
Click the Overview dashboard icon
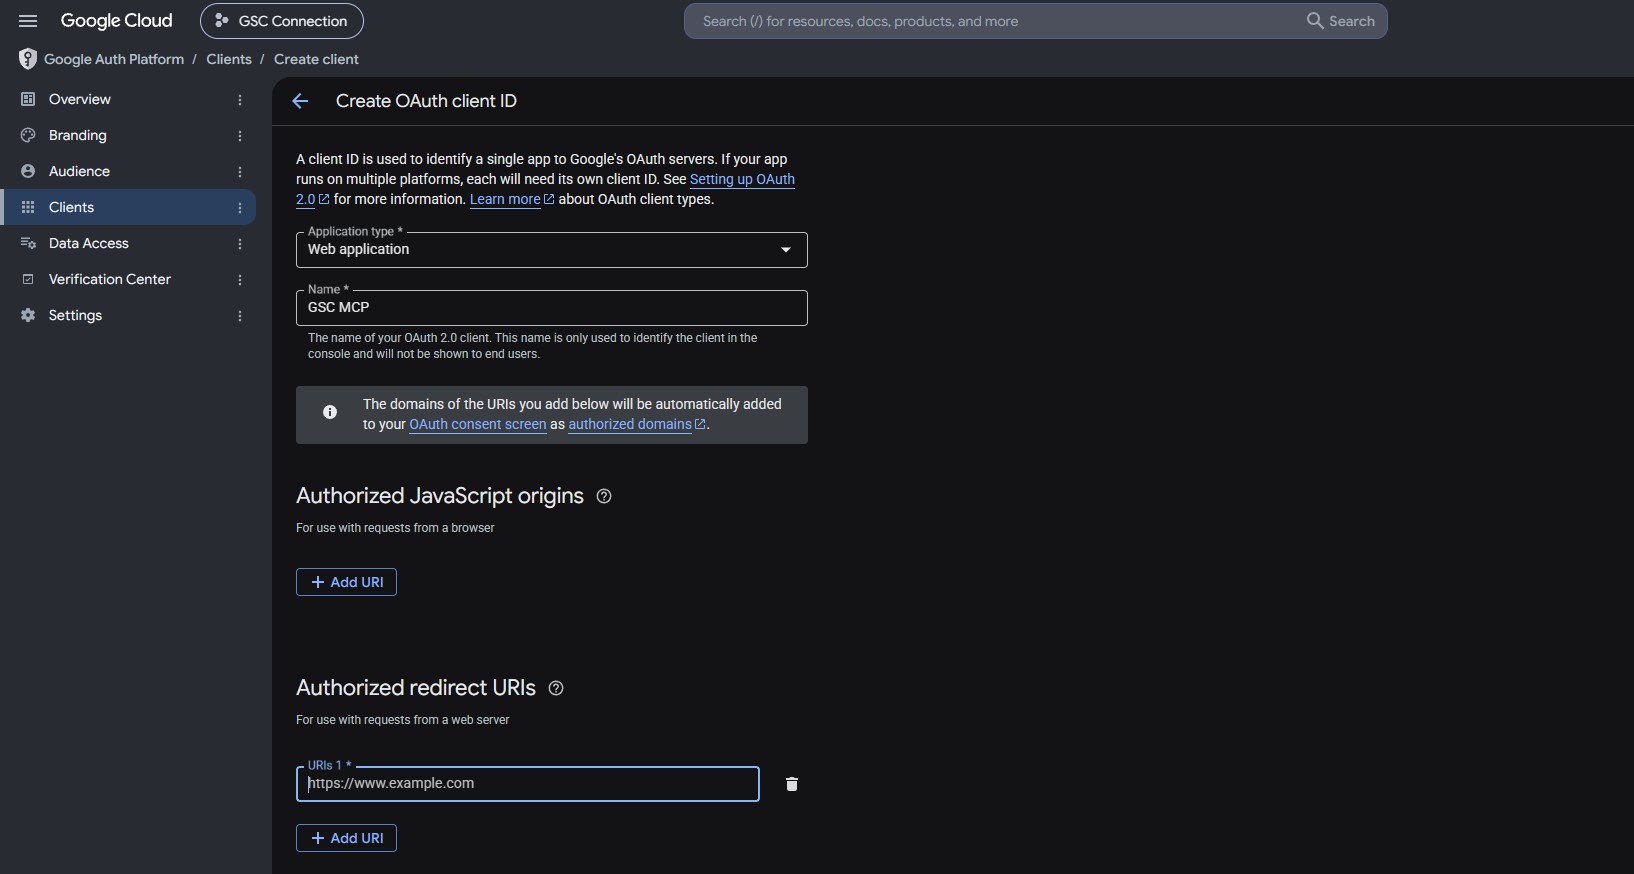[x=28, y=99]
